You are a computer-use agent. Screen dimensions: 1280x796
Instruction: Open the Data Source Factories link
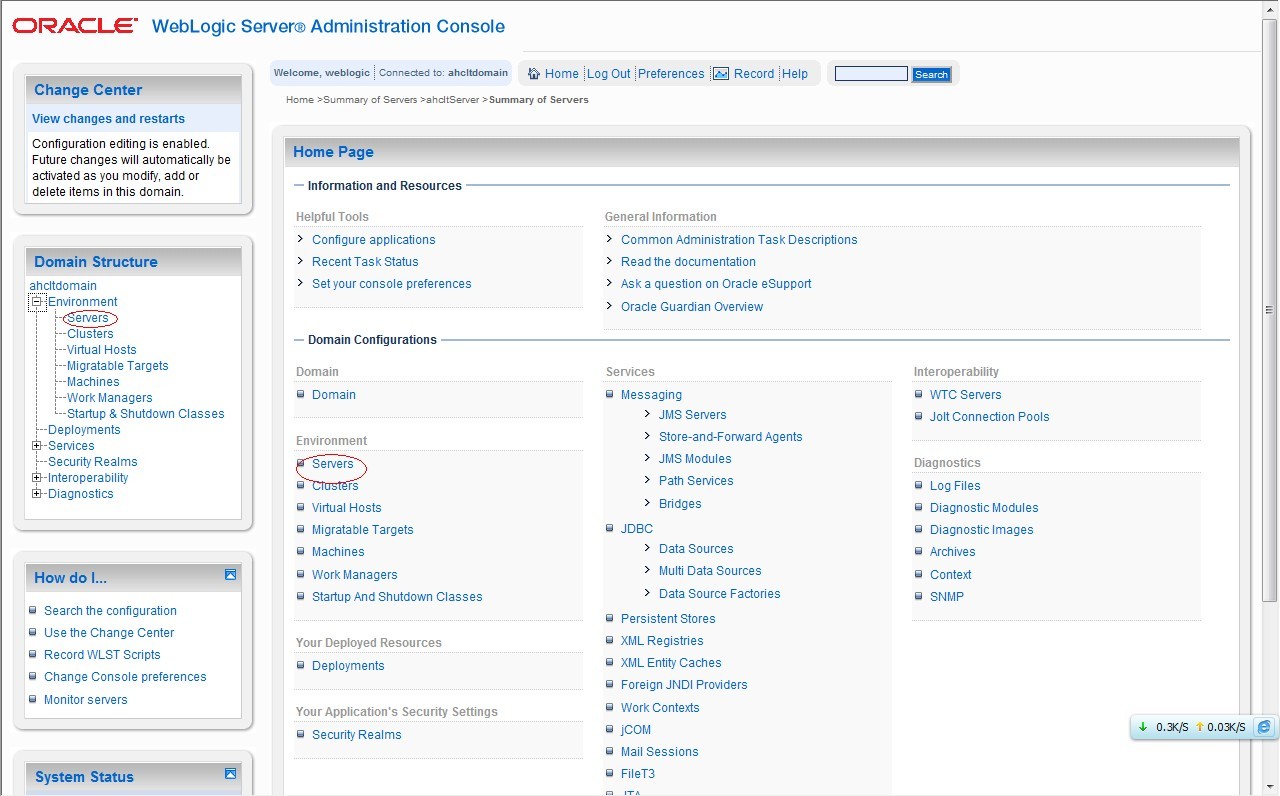click(x=720, y=594)
